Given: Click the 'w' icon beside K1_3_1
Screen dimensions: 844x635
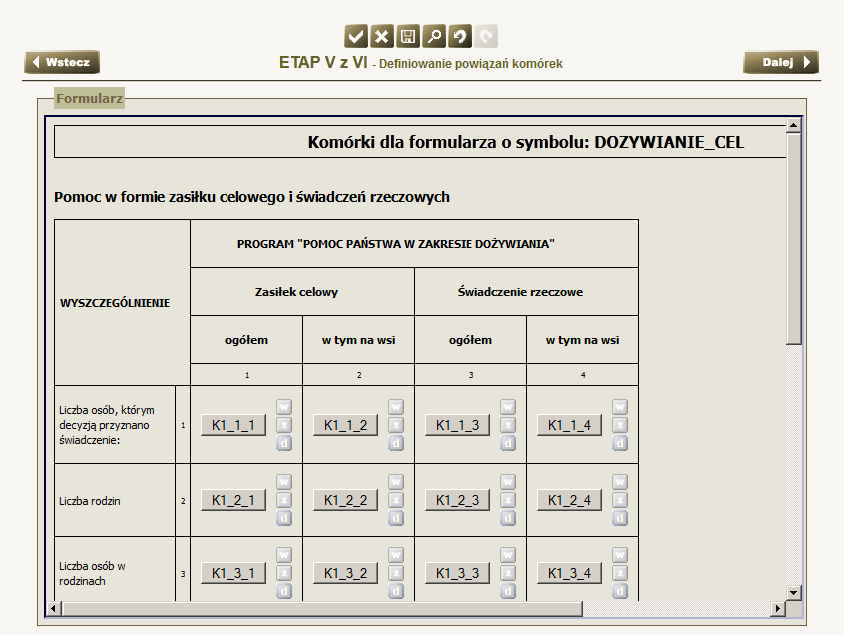Looking at the screenshot, I should (284, 555).
